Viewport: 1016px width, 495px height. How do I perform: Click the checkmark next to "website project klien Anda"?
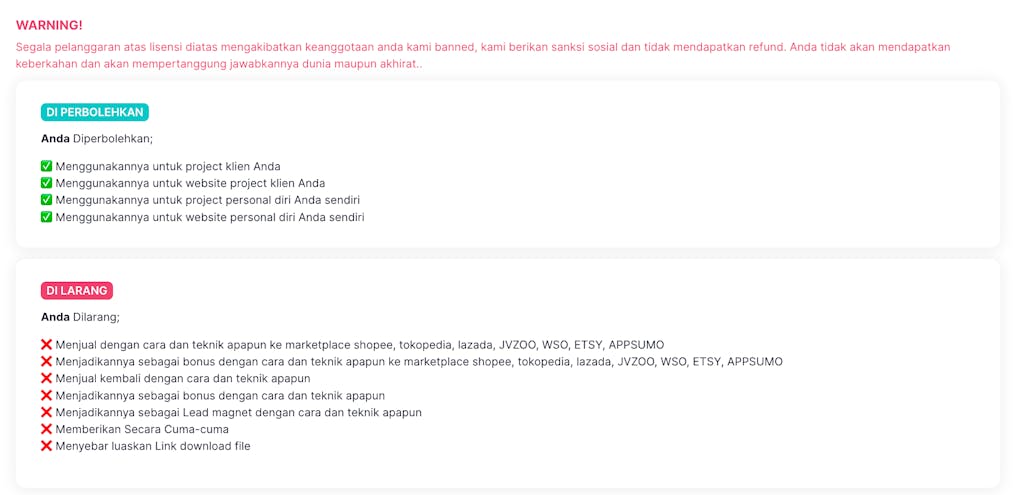(x=46, y=183)
